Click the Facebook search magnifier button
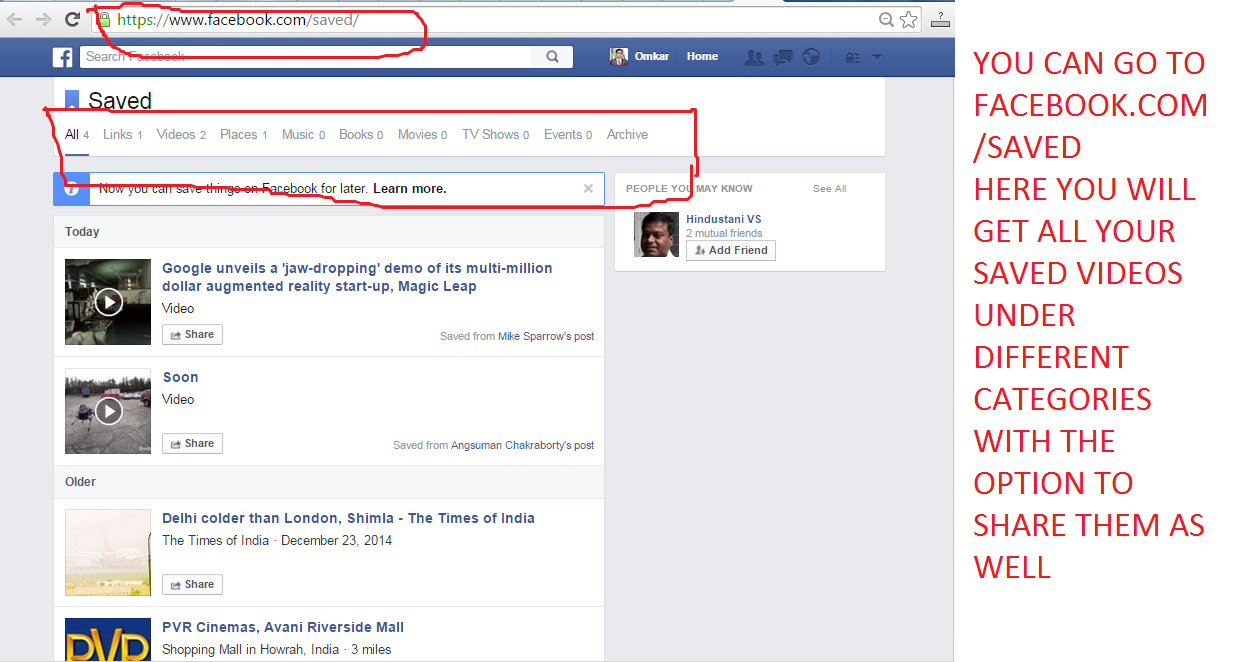The image size is (1240, 662). pos(552,57)
